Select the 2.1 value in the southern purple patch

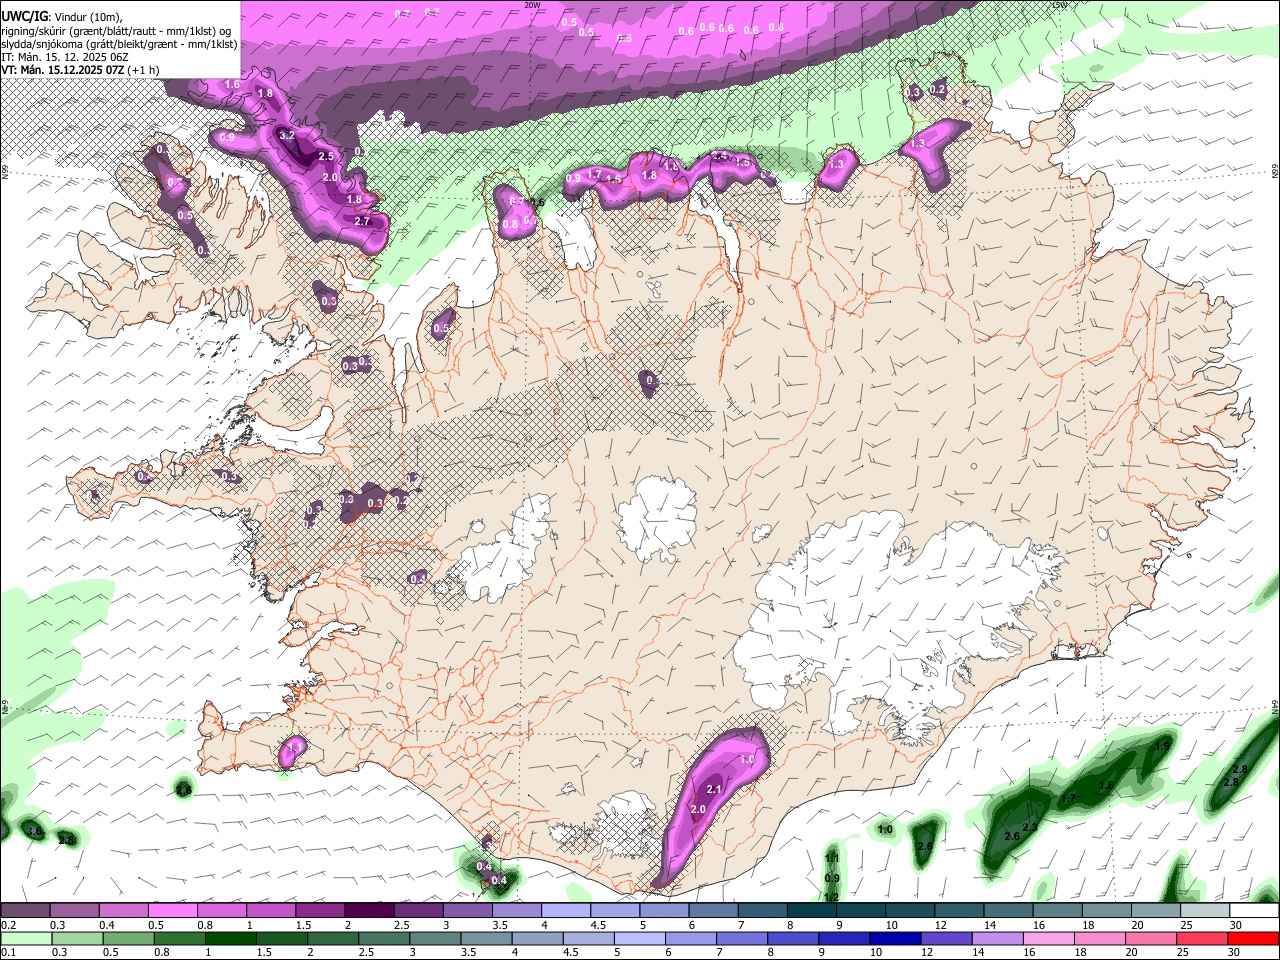[x=714, y=790]
